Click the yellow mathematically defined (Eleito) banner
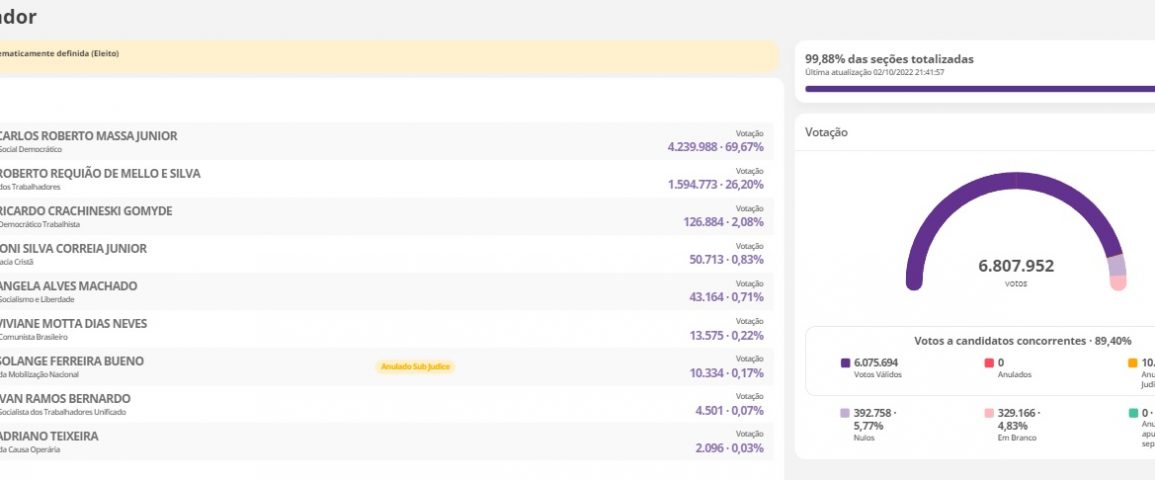1155x480 pixels. (x=388, y=54)
